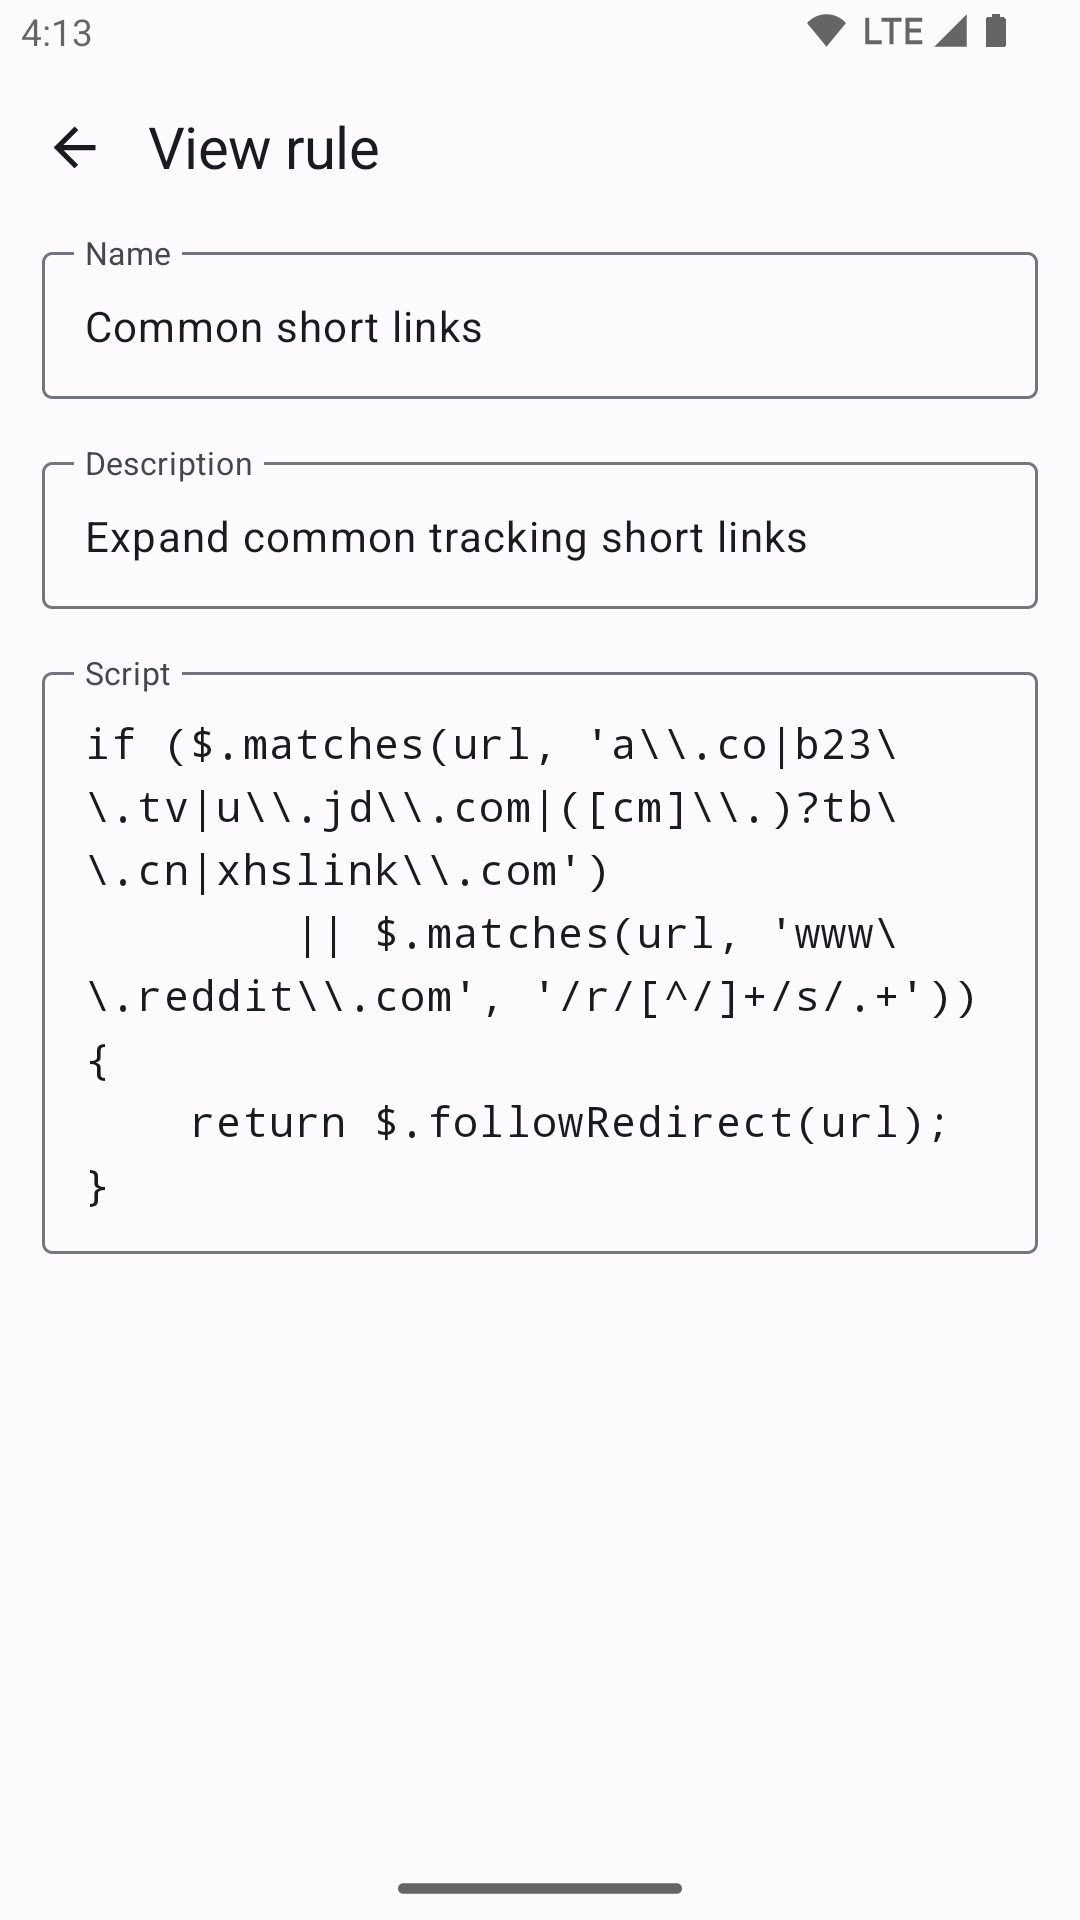1080x1920 pixels.
Task: Tap the View rule page title
Action: coord(264,149)
